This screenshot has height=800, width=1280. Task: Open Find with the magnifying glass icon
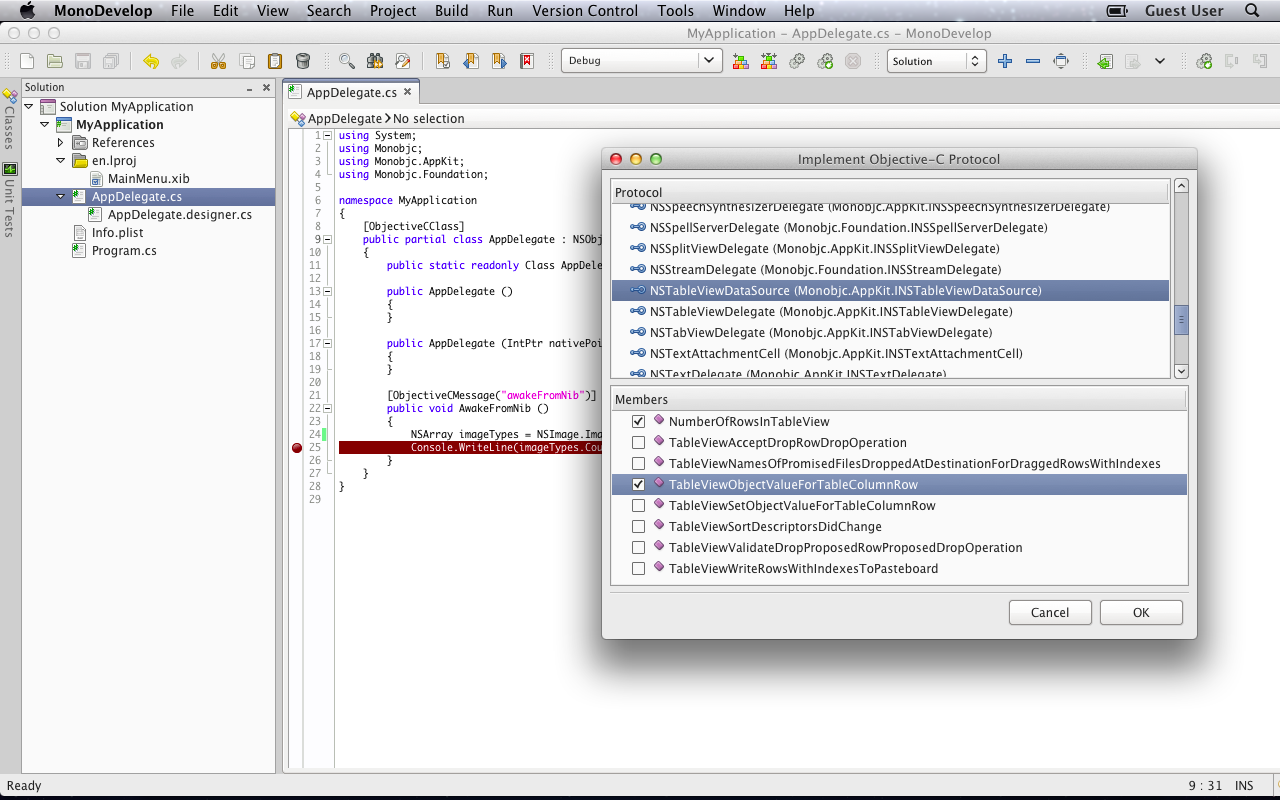point(347,61)
